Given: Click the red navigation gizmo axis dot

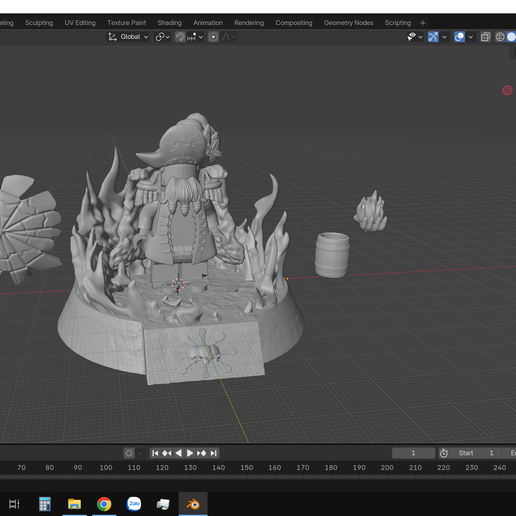Looking at the screenshot, I should [507, 90].
